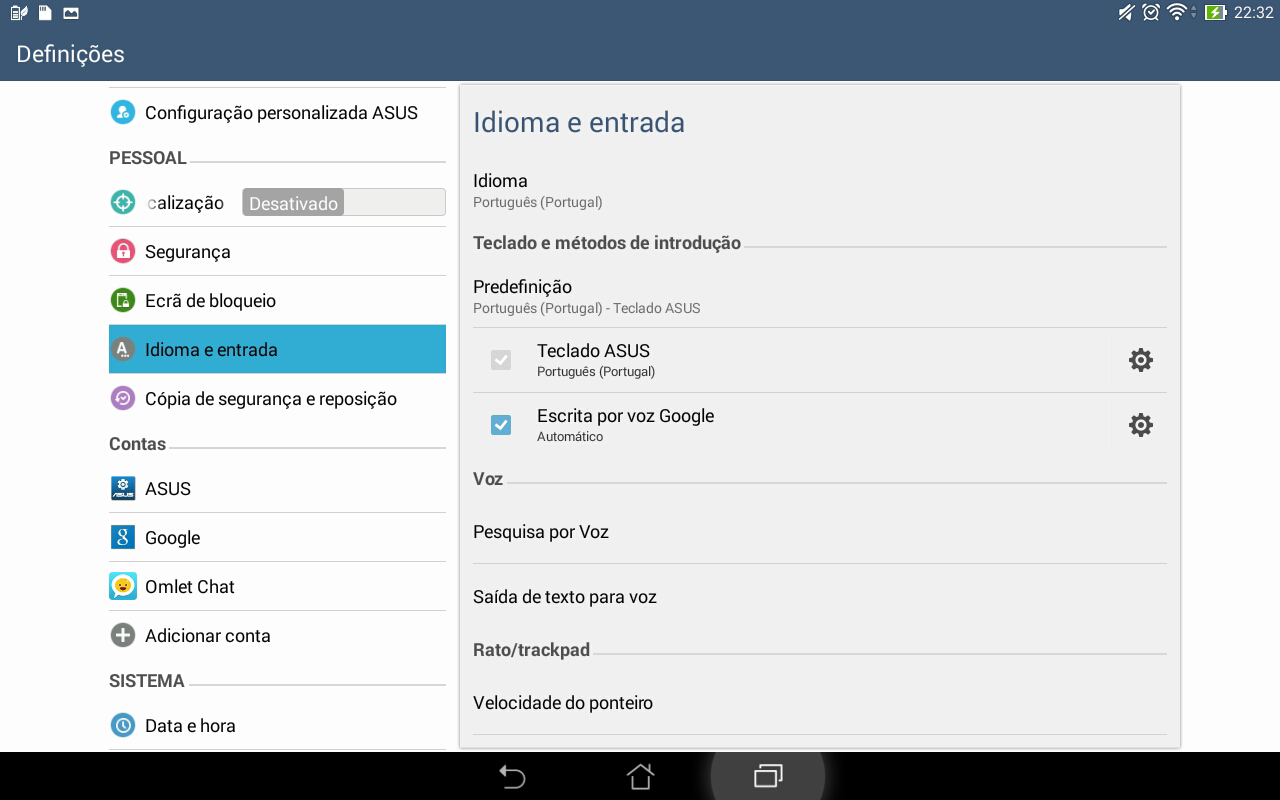Screen dimensions: 1280x800
Task: Tap the location target icon
Action: [x=122, y=202]
